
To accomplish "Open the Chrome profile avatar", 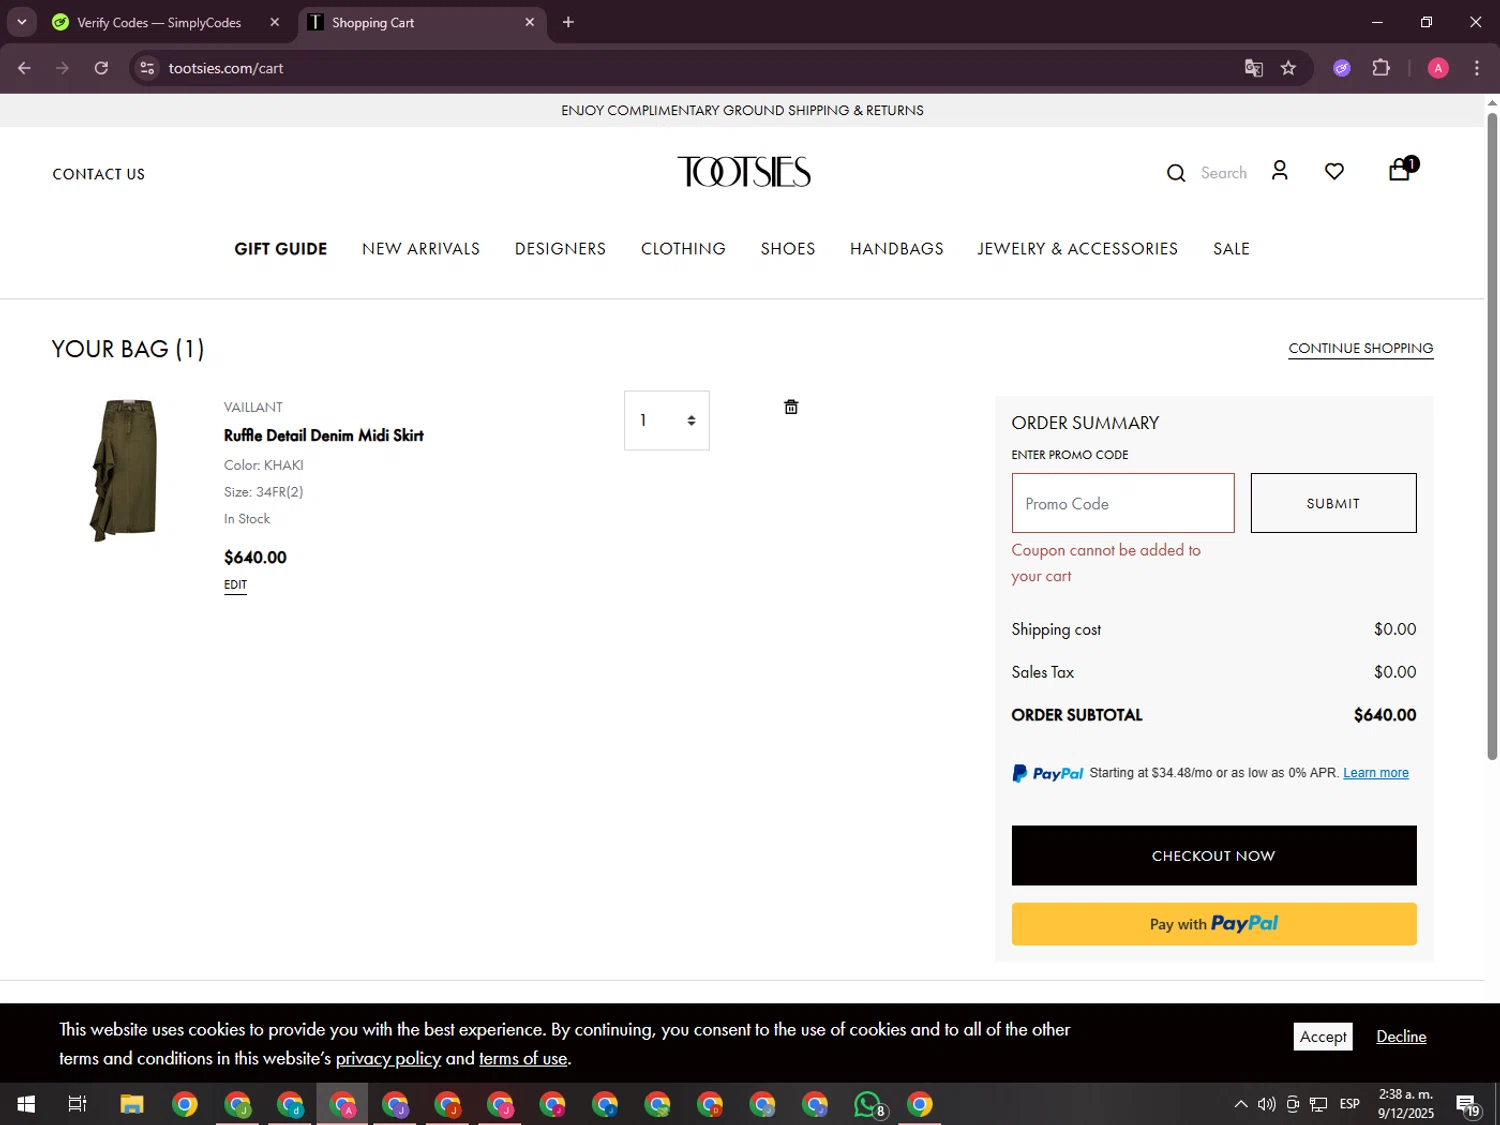I will 1438,68.
